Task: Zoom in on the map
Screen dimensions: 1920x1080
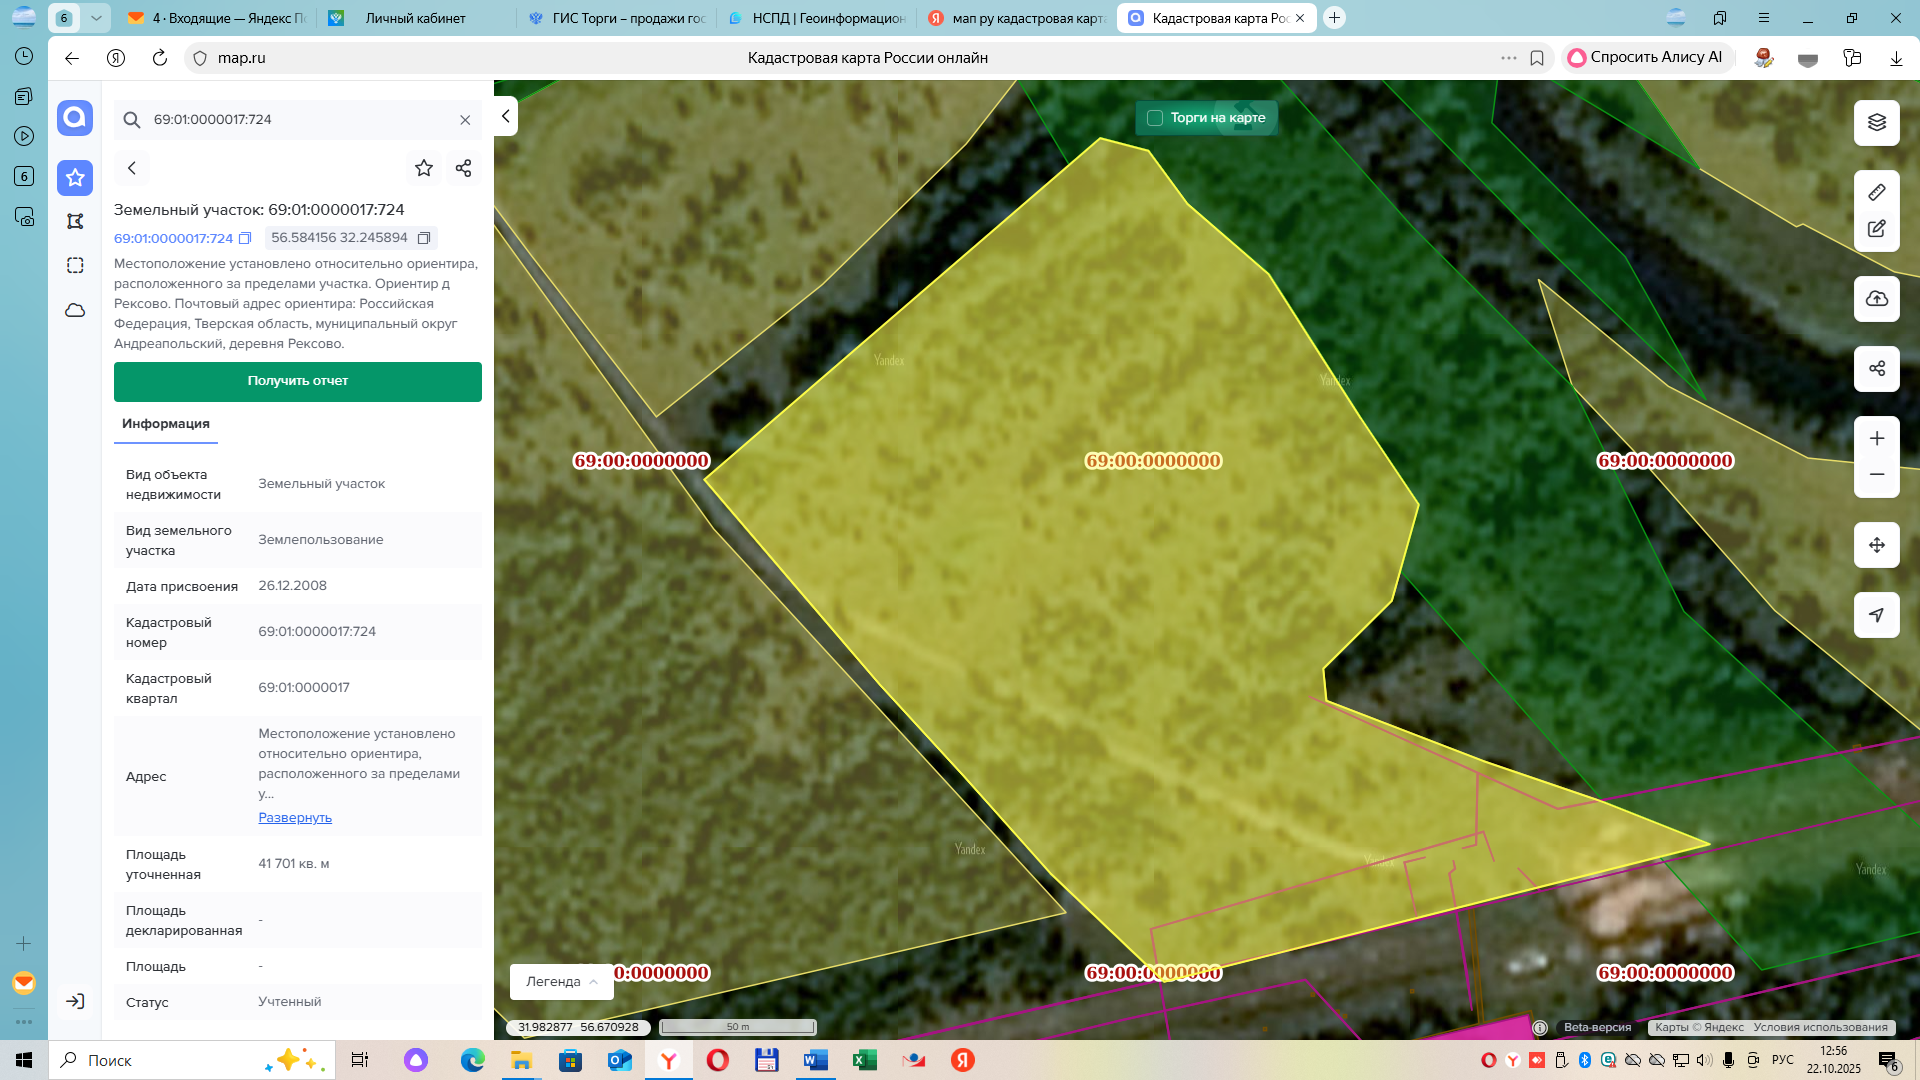Action: pyautogui.click(x=1876, y=438)
